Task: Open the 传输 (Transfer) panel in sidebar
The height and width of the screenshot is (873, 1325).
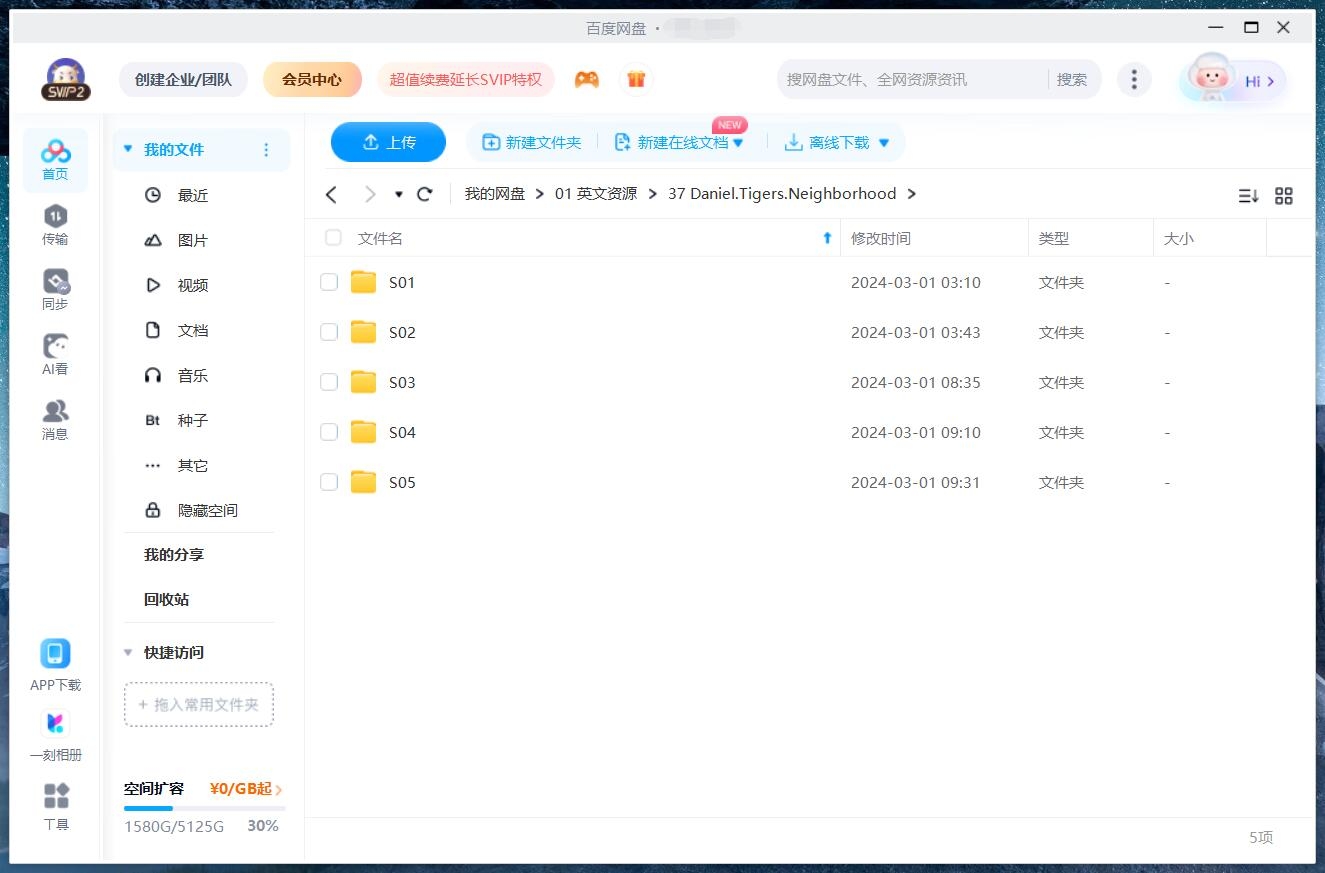Action: (x=55, y=225)
